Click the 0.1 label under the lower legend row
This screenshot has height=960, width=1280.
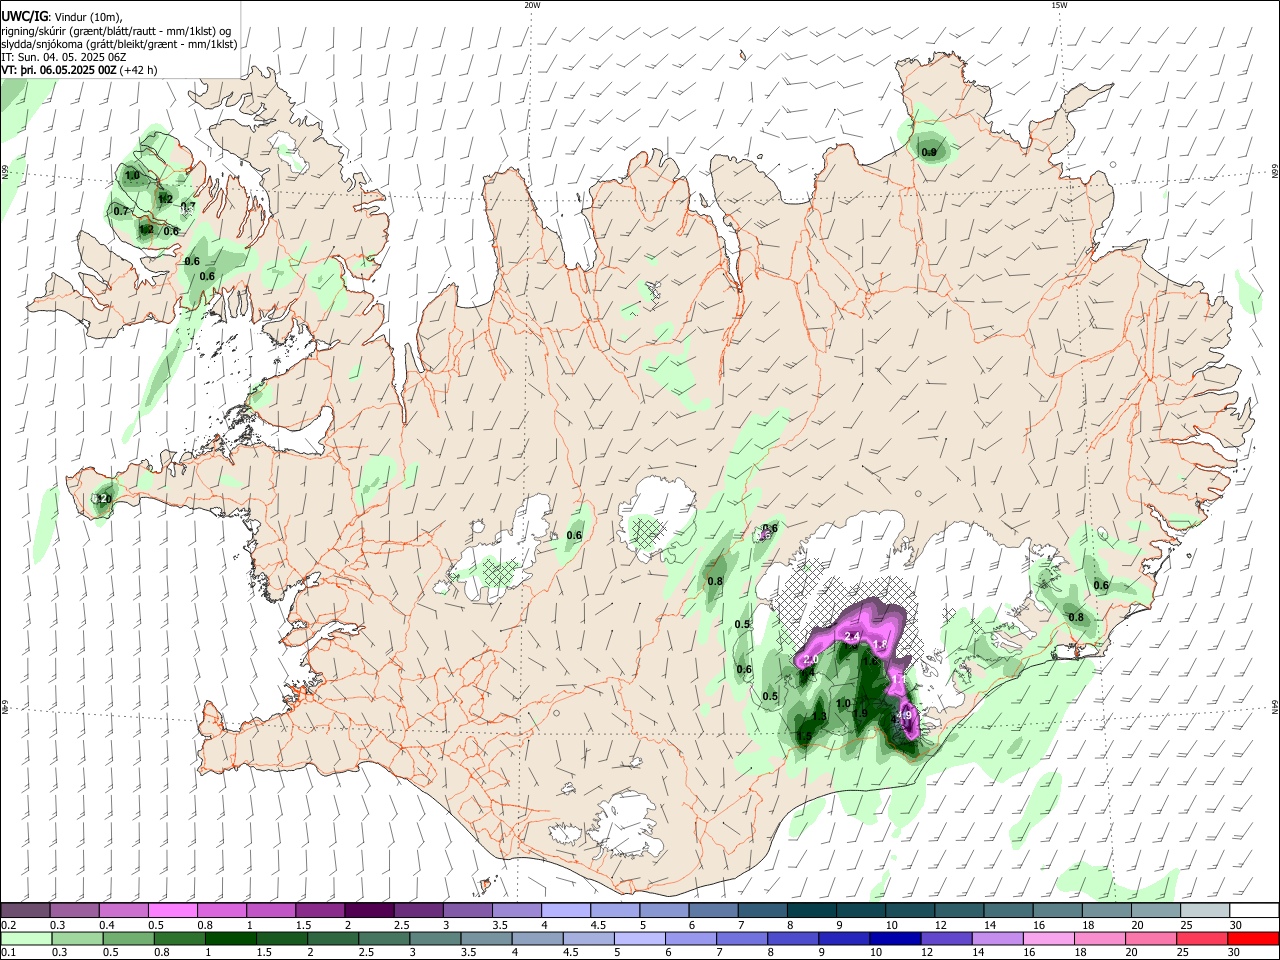7,953
